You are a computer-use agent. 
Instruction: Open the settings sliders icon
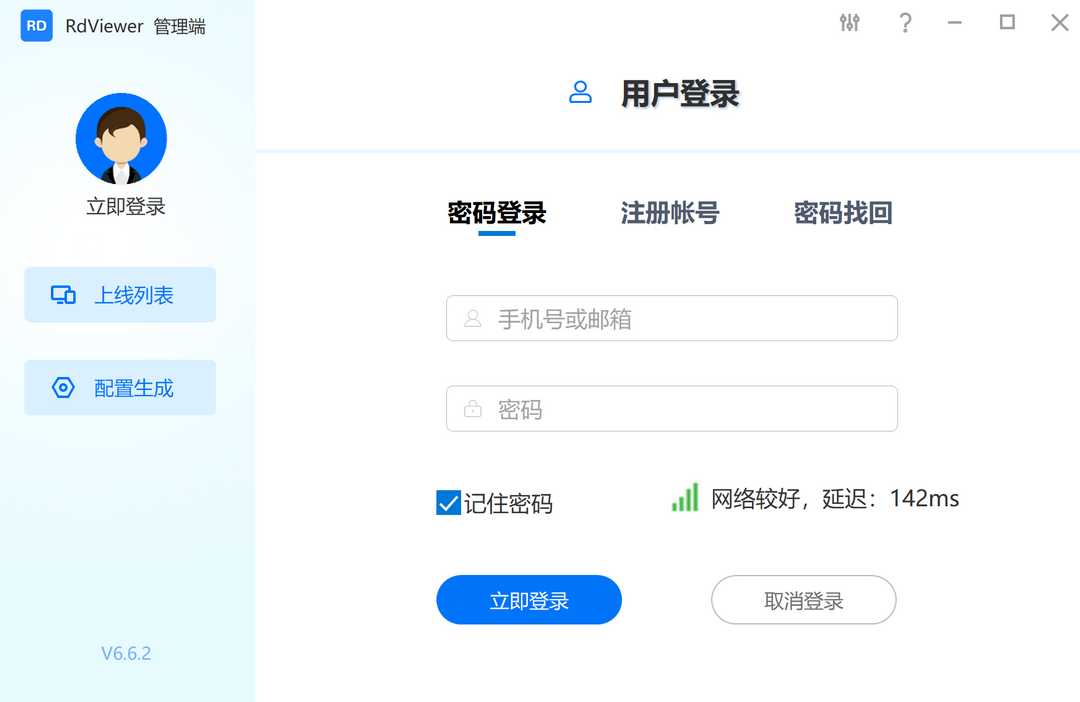849,23
